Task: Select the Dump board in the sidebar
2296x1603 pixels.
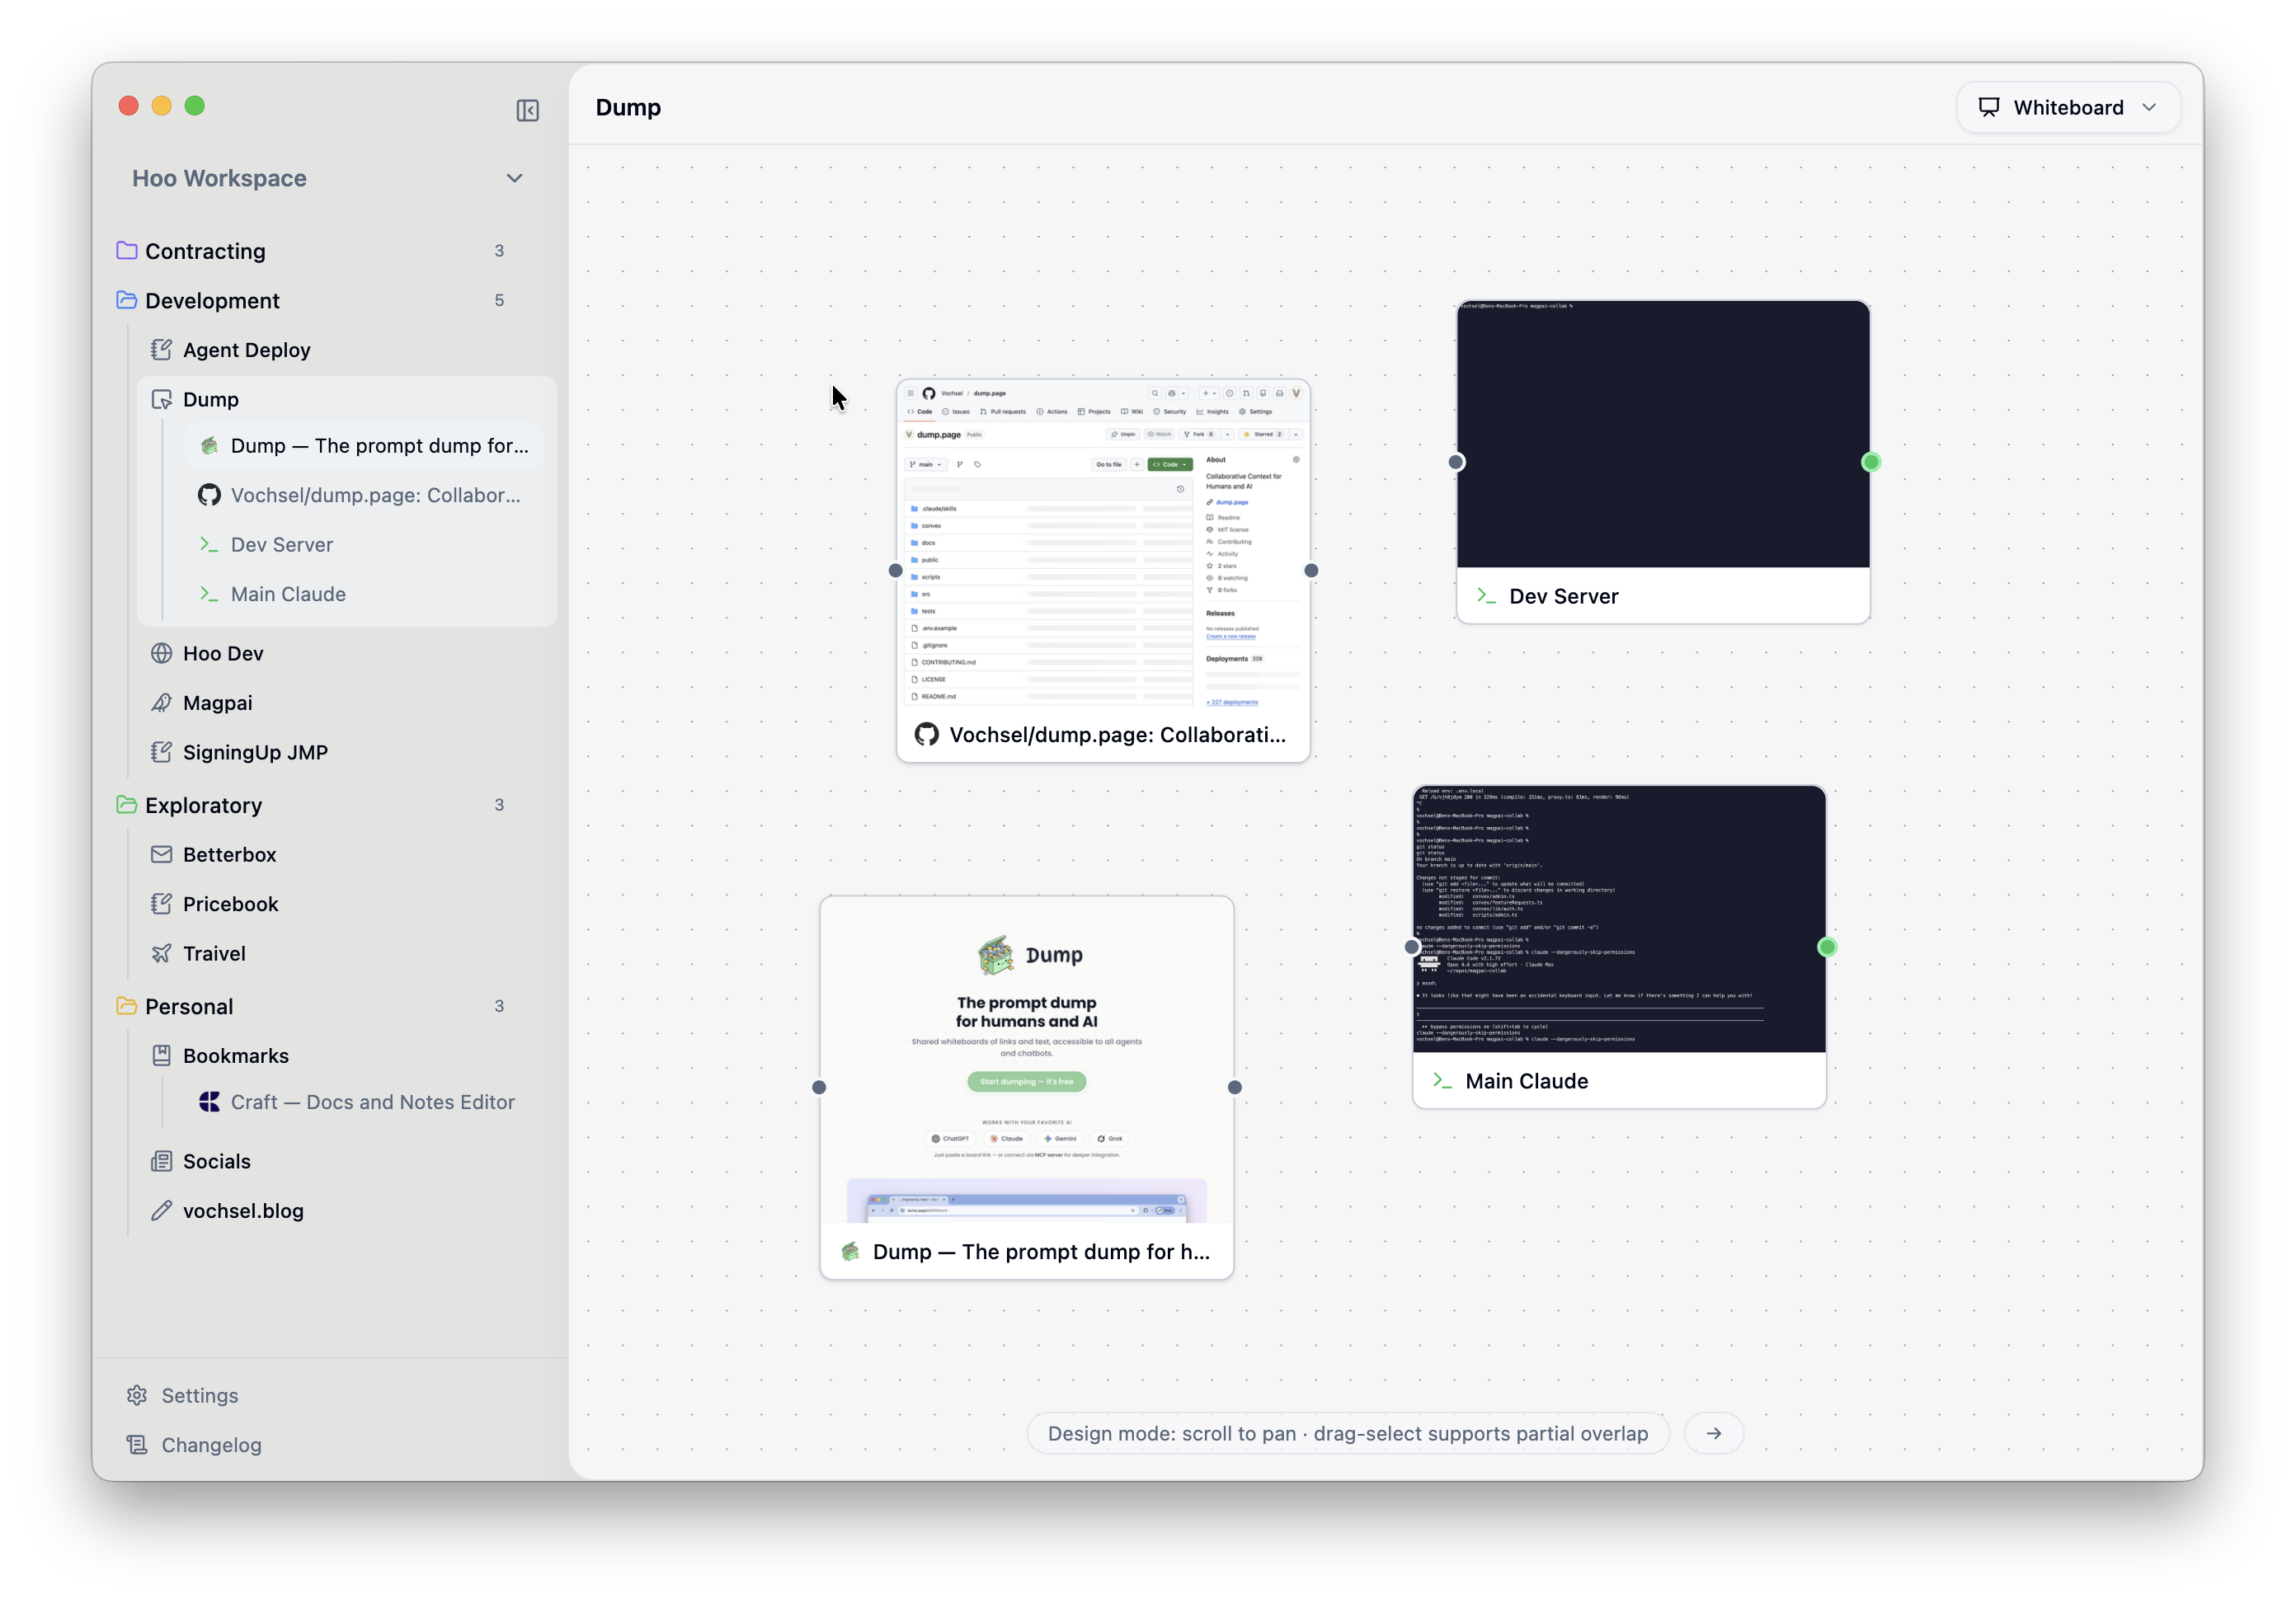Action: (x=347, y=399)
